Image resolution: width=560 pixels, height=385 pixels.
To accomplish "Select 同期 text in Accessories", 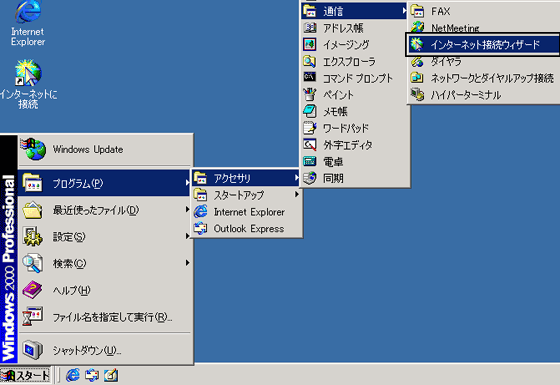I will pyautogui.click(x=333, y=178).
